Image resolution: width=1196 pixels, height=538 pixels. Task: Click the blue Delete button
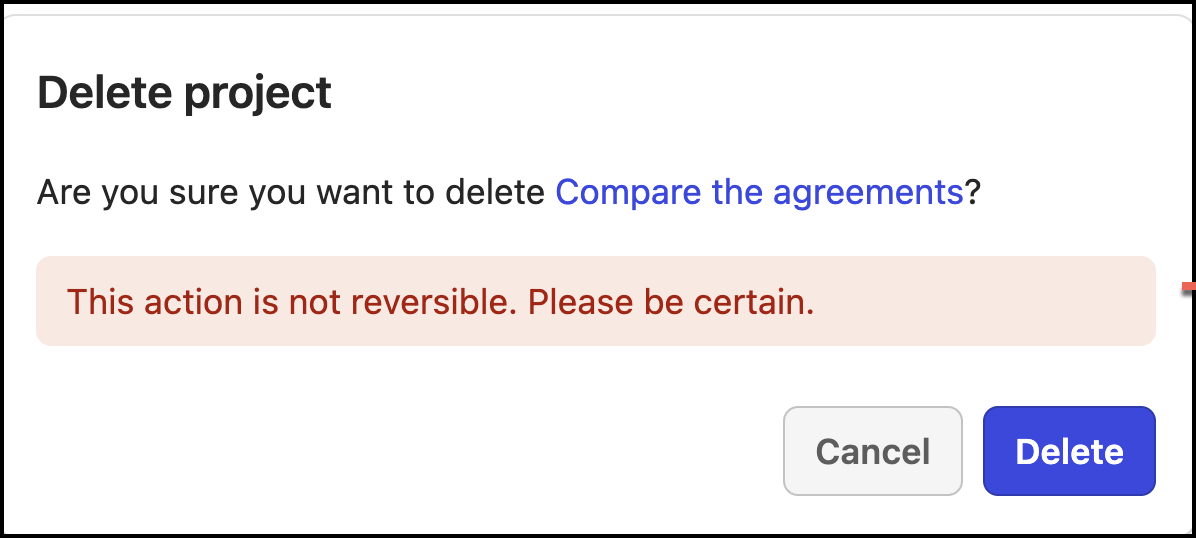point(1069,451)
